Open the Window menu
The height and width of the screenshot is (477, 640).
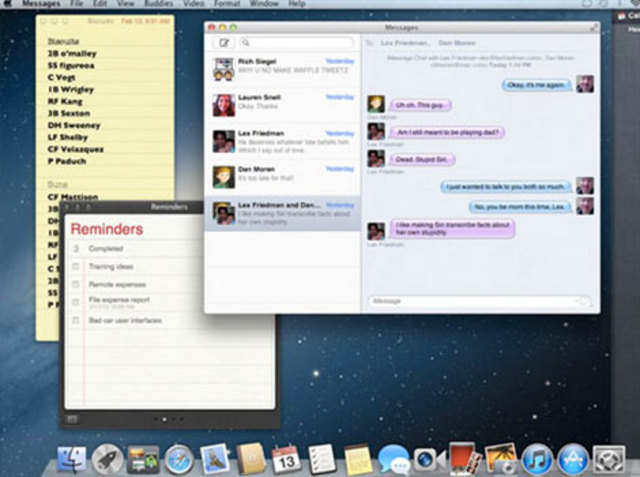(264, 4)
